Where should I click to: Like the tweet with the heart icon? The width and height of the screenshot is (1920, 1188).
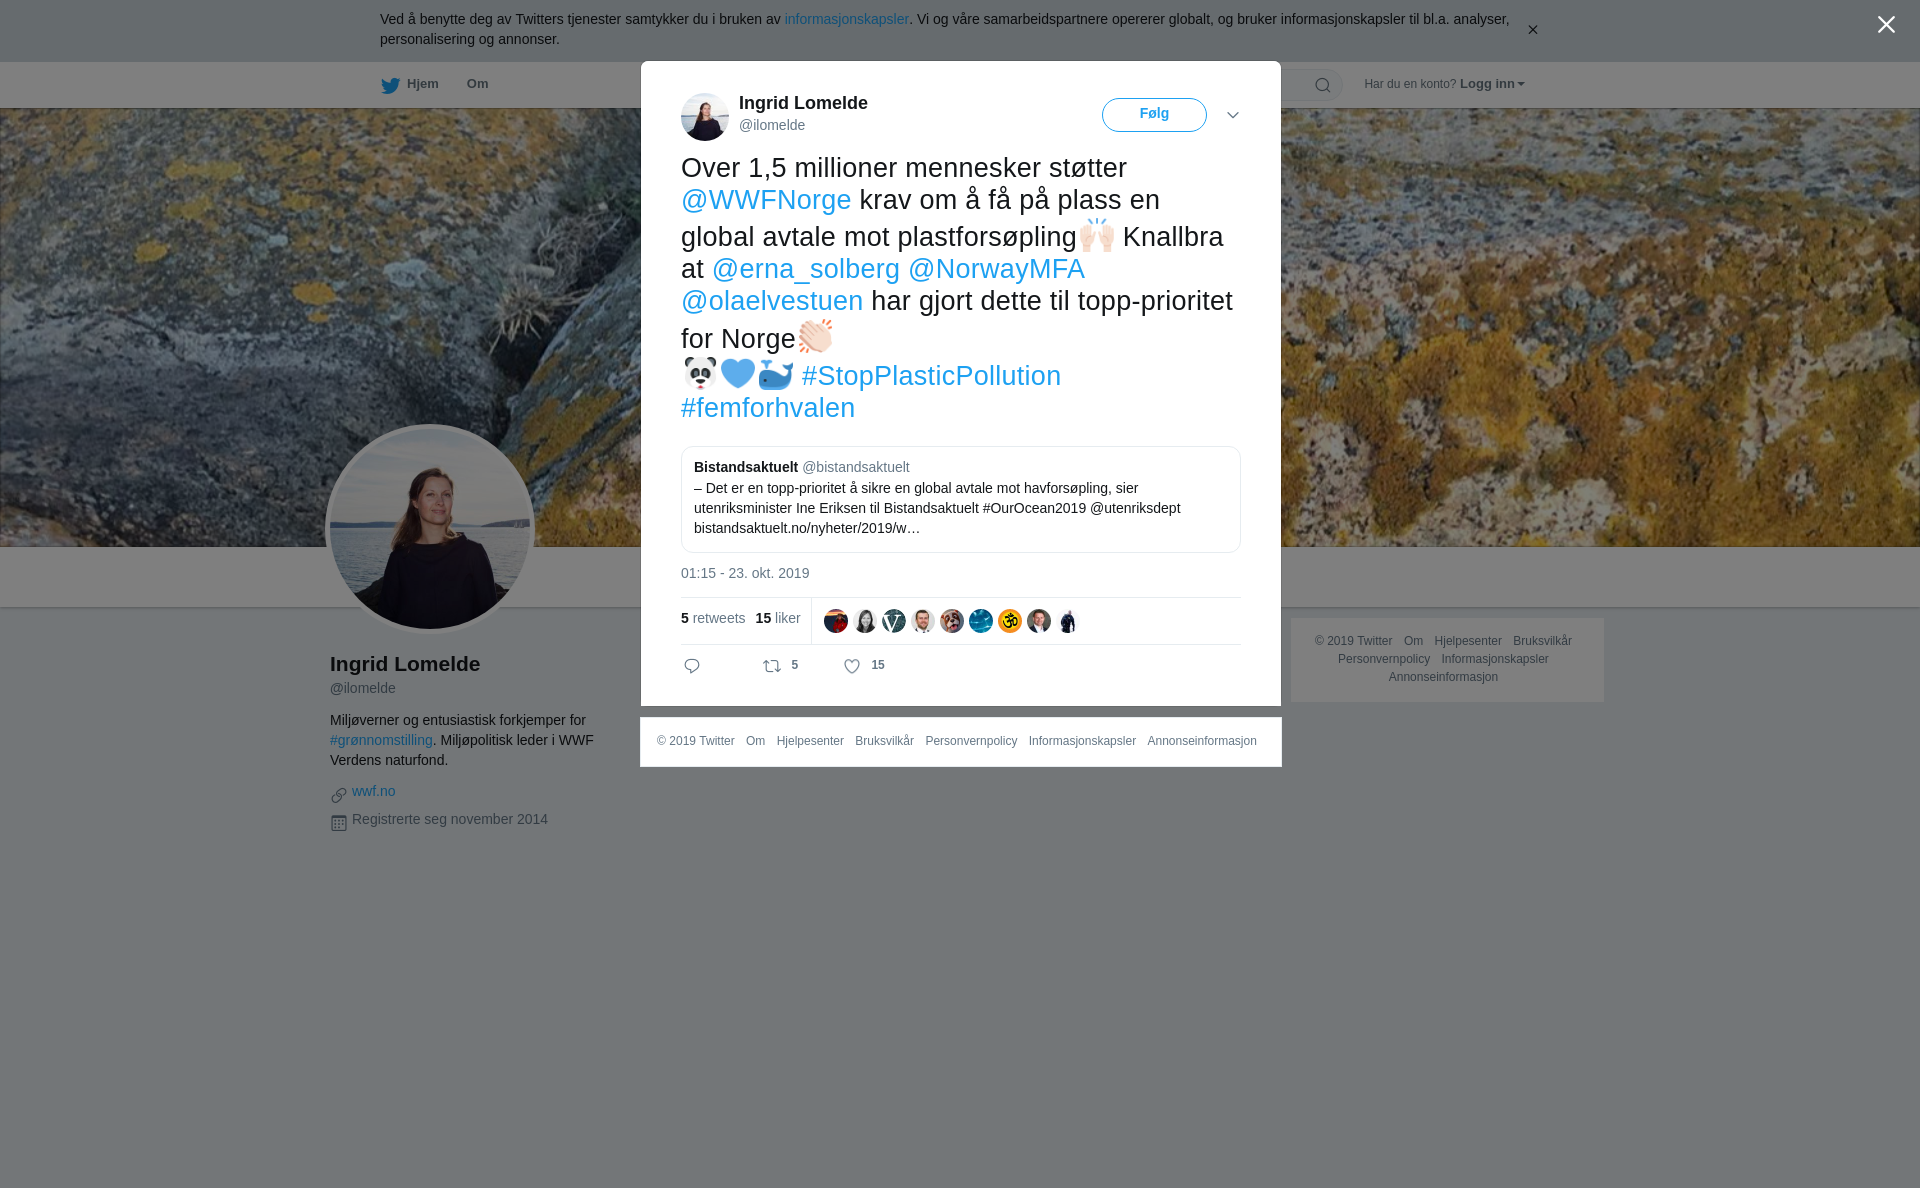[852, 666]
